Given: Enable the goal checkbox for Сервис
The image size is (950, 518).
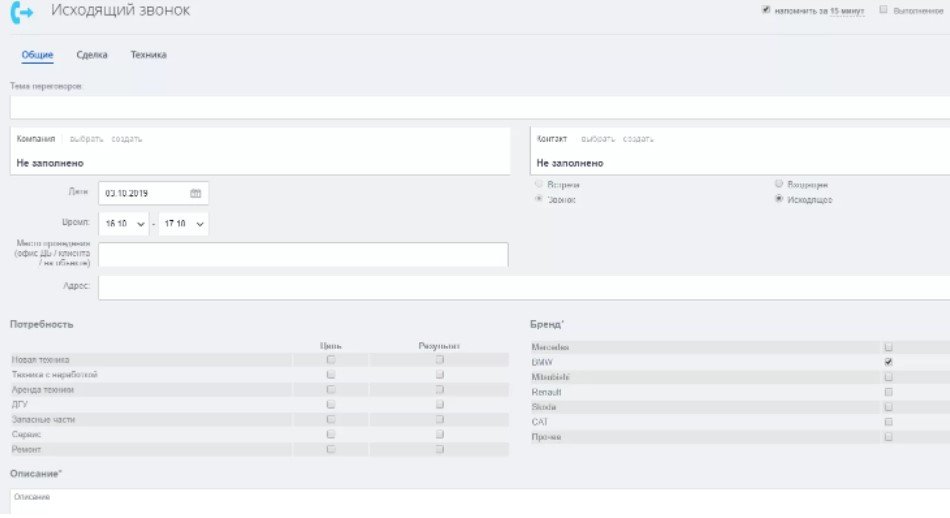Looking at the screenshot, I should click(x=331, y=435).
